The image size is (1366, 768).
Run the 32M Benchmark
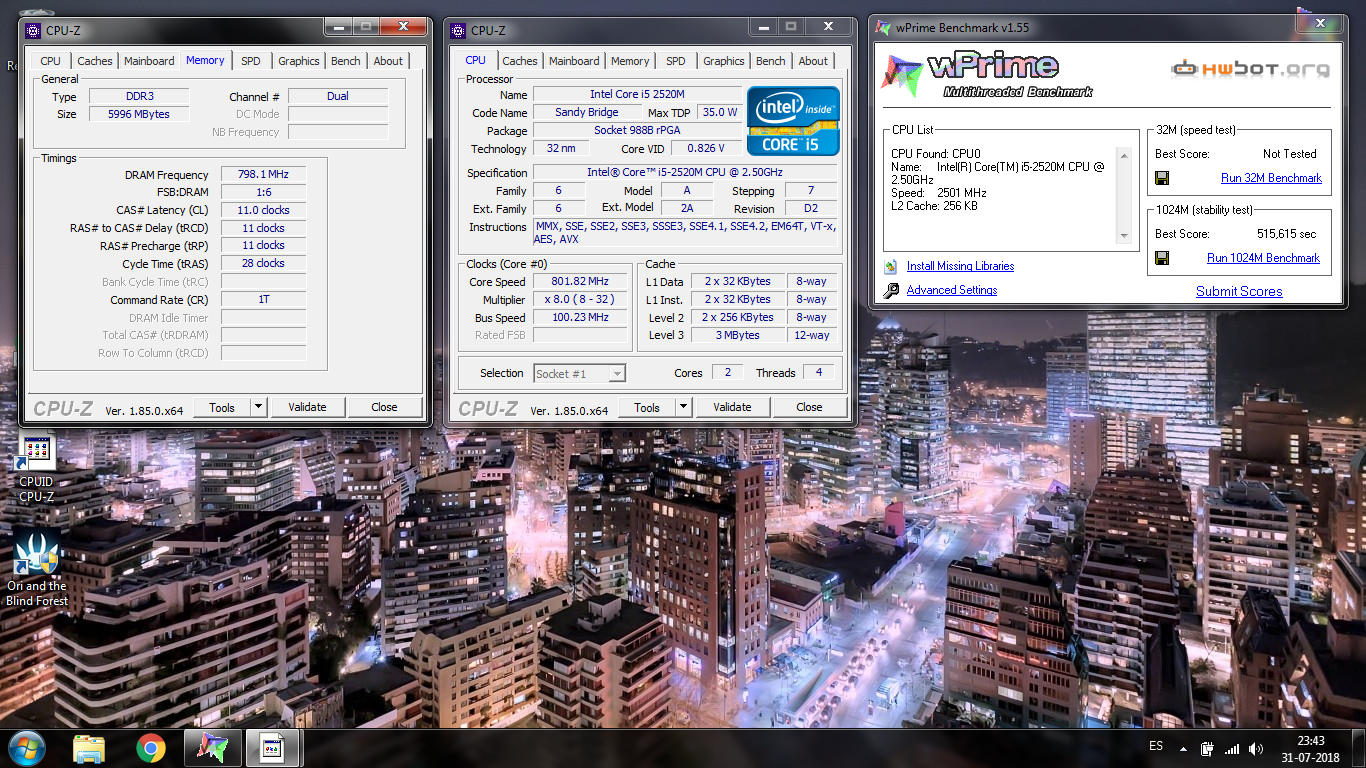1271,178
